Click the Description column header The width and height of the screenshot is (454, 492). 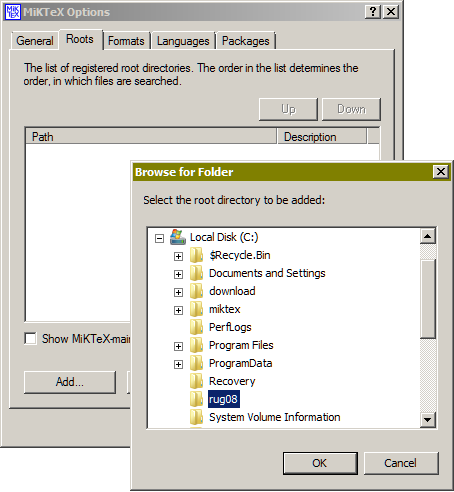pos(322,137)
